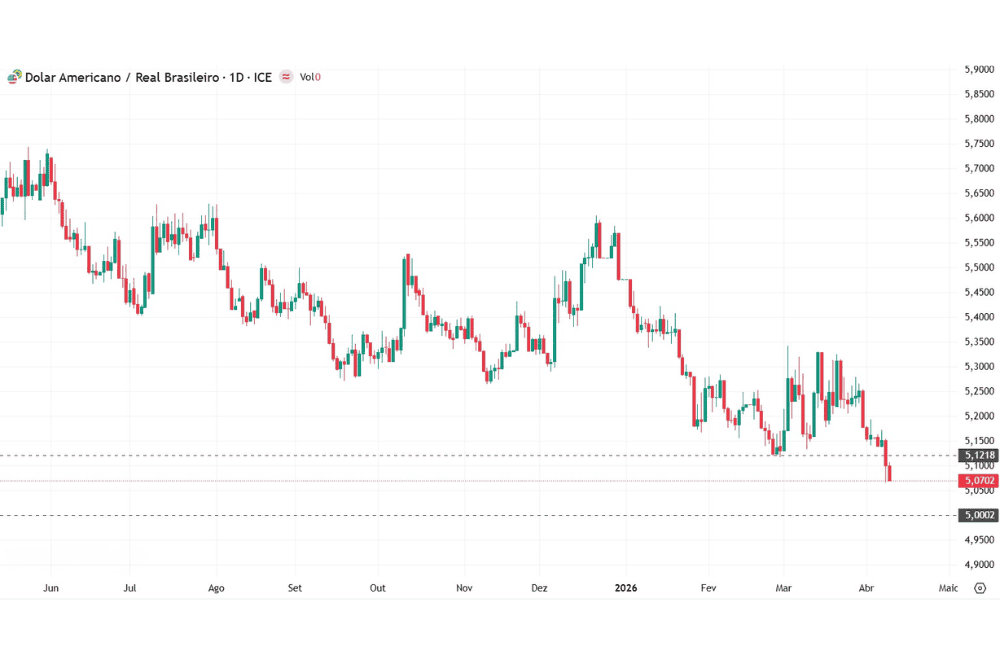This screenshot has height=666, width=1000.
Task: Click the 5,9000 price scale label
Action: tap(979, 70)
